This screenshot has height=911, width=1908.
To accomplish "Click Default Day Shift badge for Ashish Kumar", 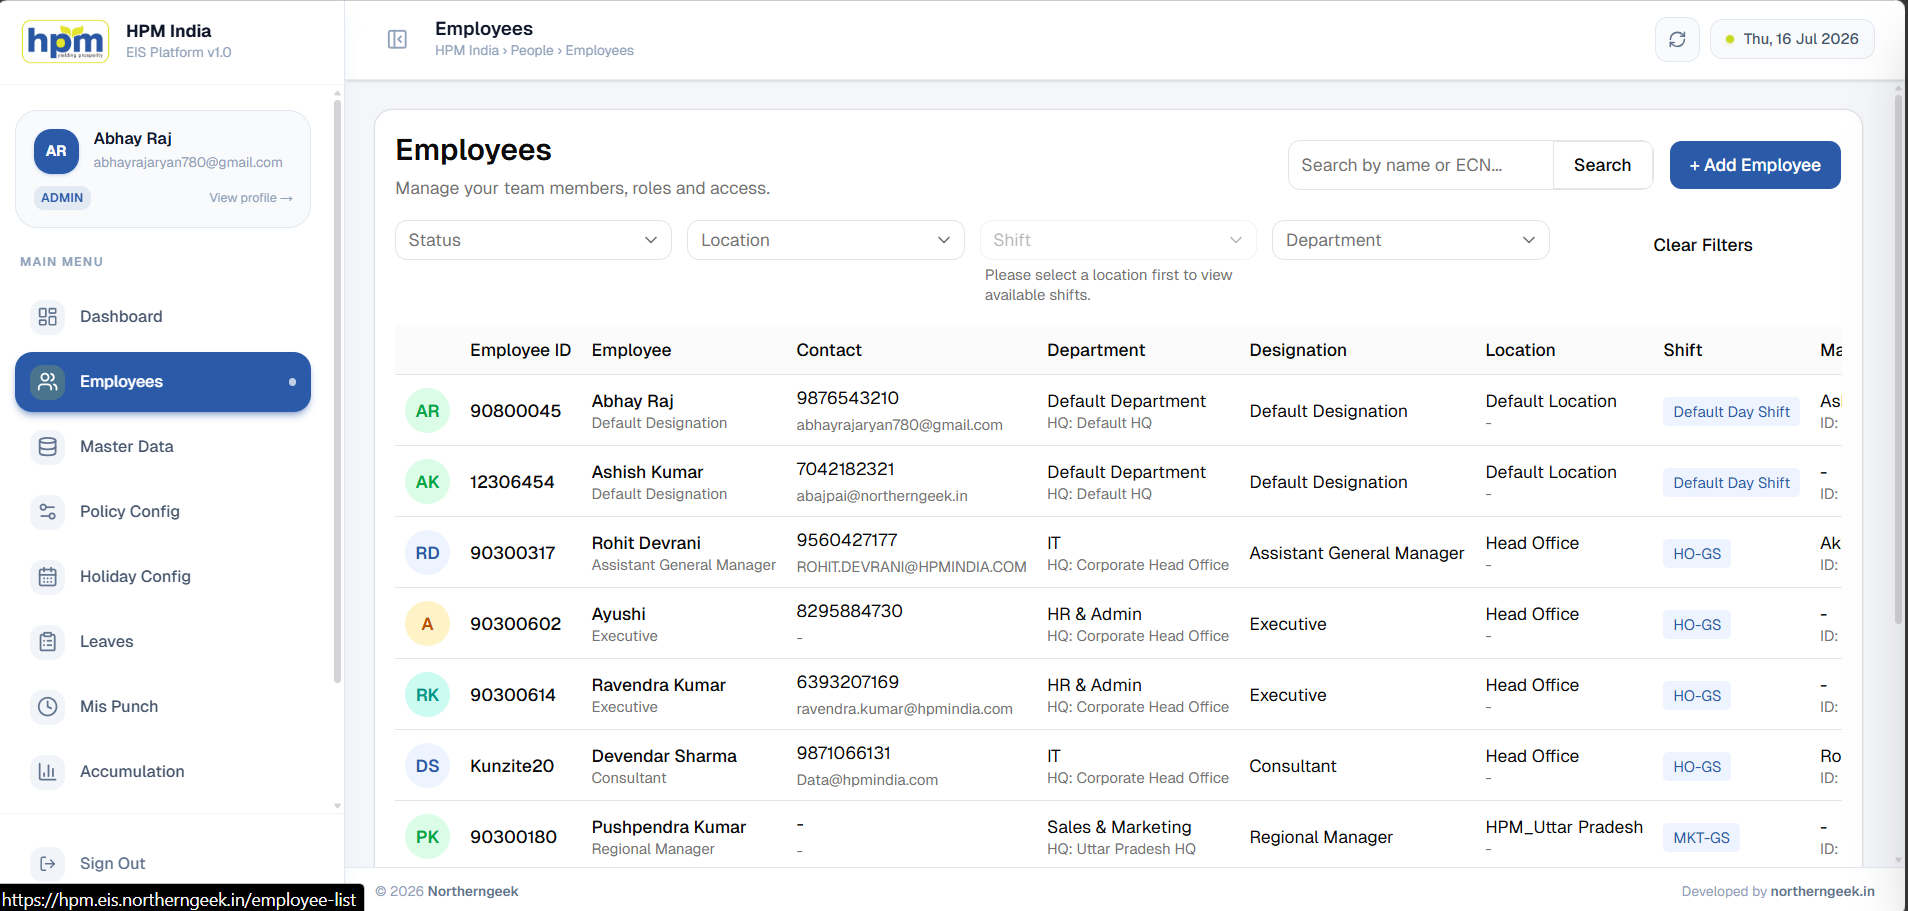I will (x=1731, y=483).
